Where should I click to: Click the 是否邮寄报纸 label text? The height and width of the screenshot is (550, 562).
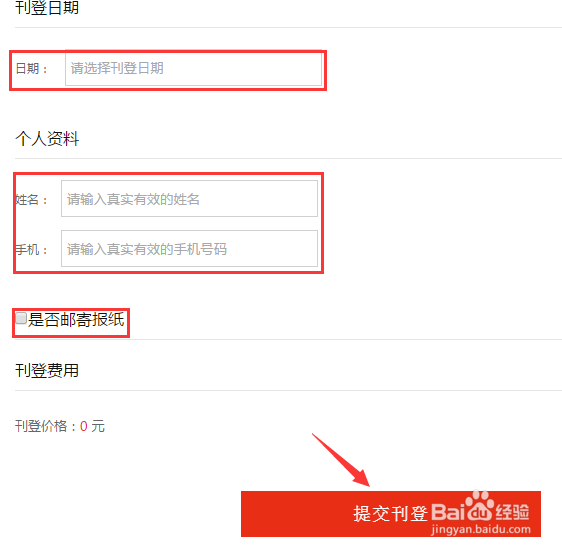click(x=76, y=319)
